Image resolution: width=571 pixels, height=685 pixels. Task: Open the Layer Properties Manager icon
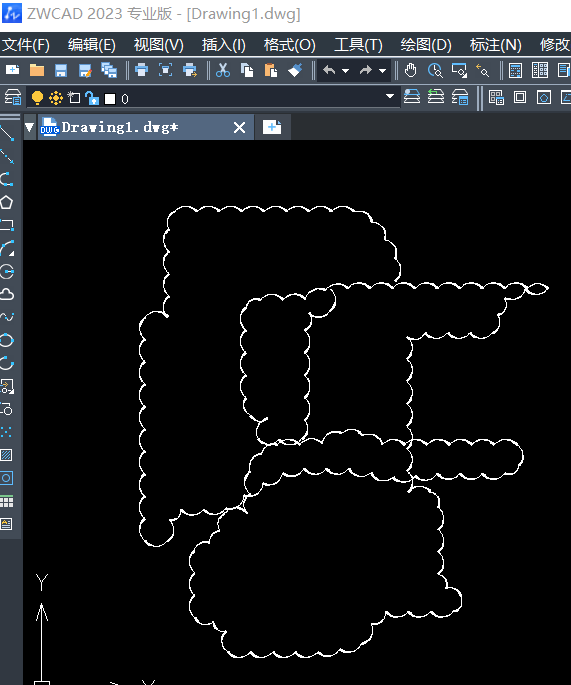pos(13,97)
